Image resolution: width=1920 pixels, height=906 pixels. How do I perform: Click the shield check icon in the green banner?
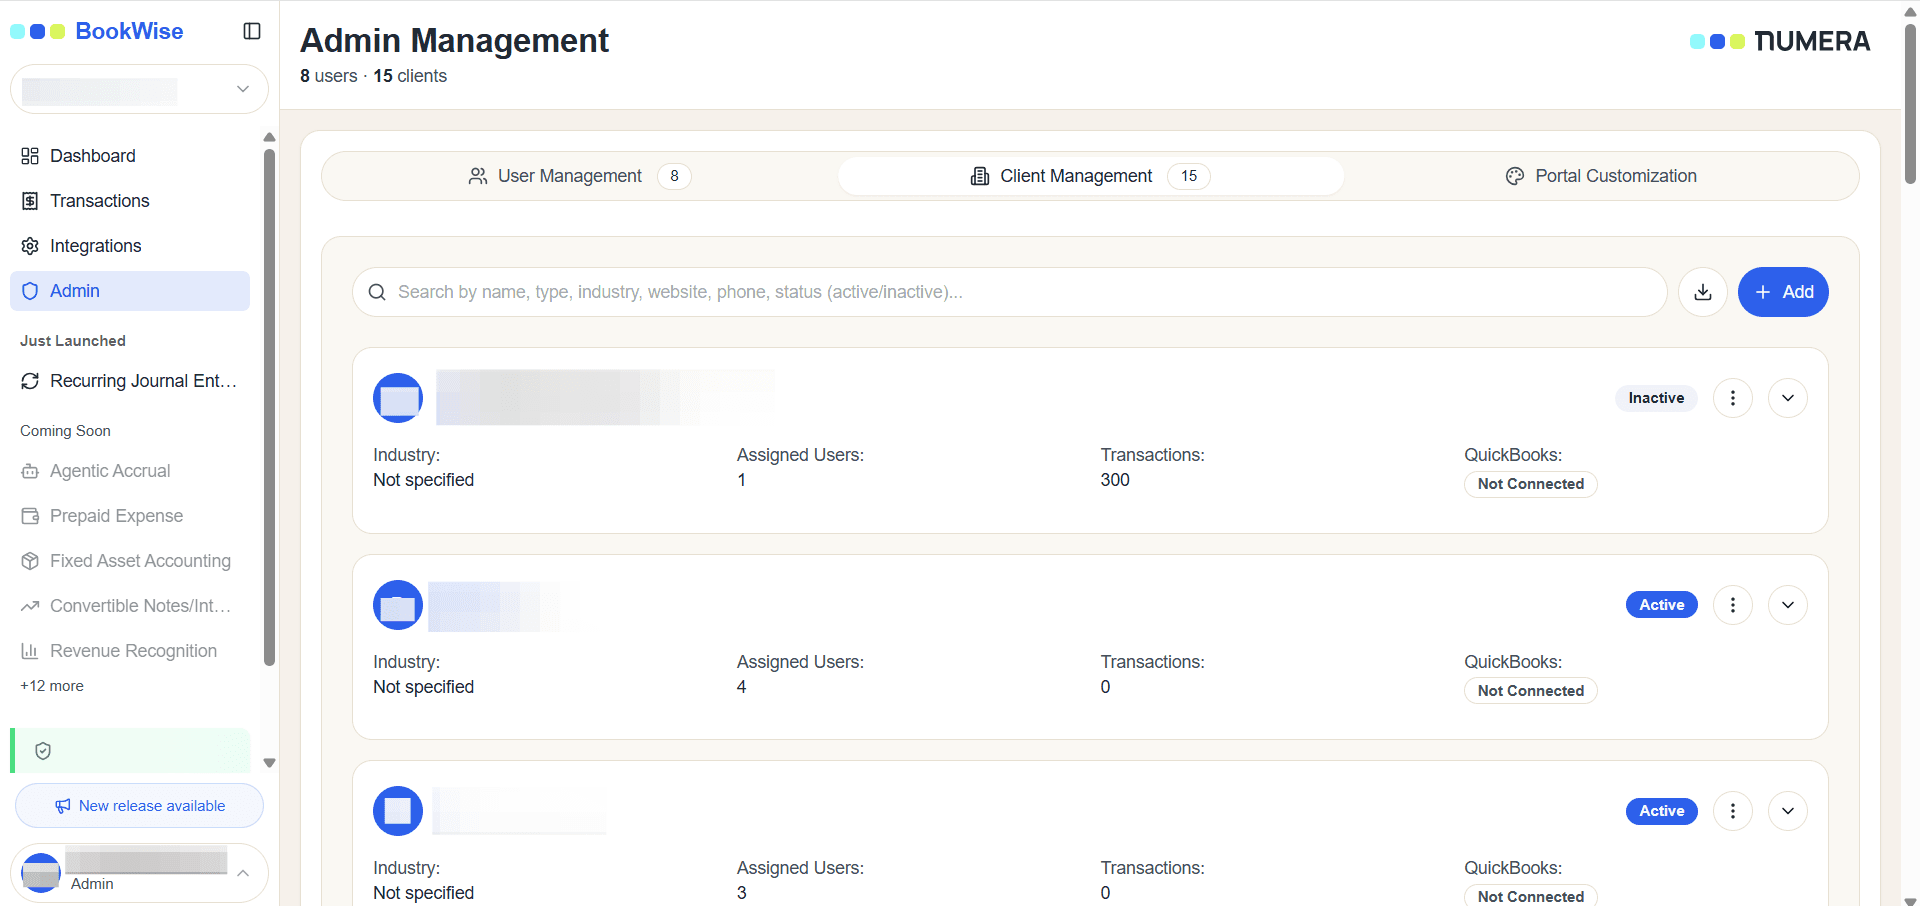pyautogui.click(x=43, y=751)
